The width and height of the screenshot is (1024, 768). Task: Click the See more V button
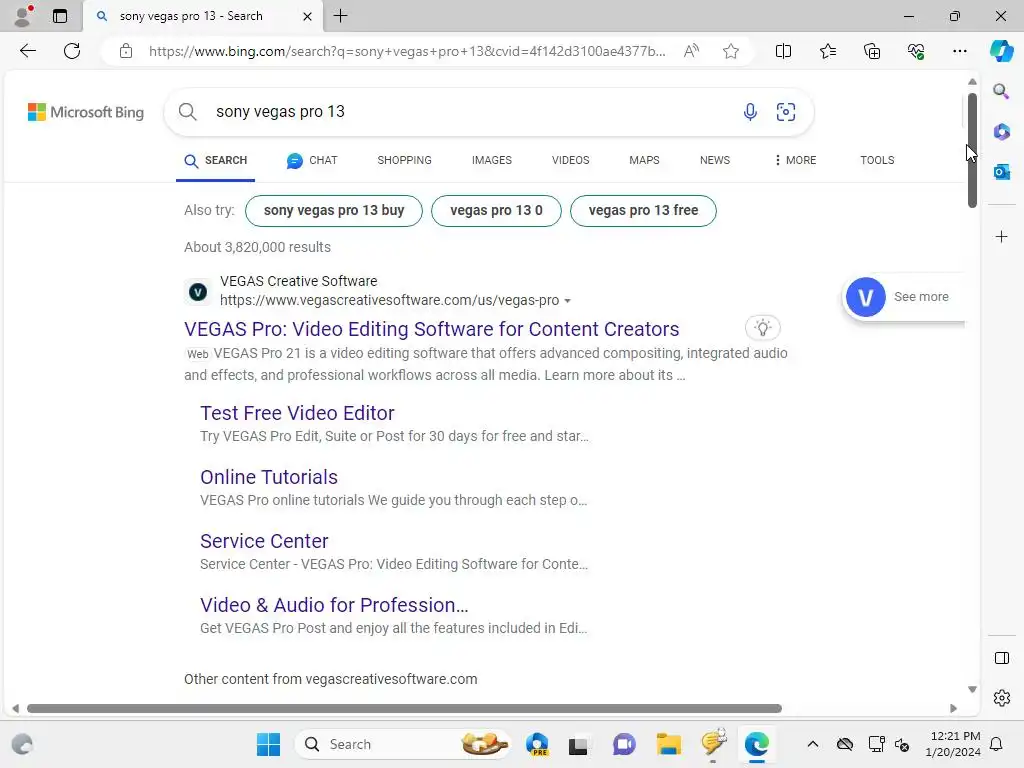pos(903,296)
